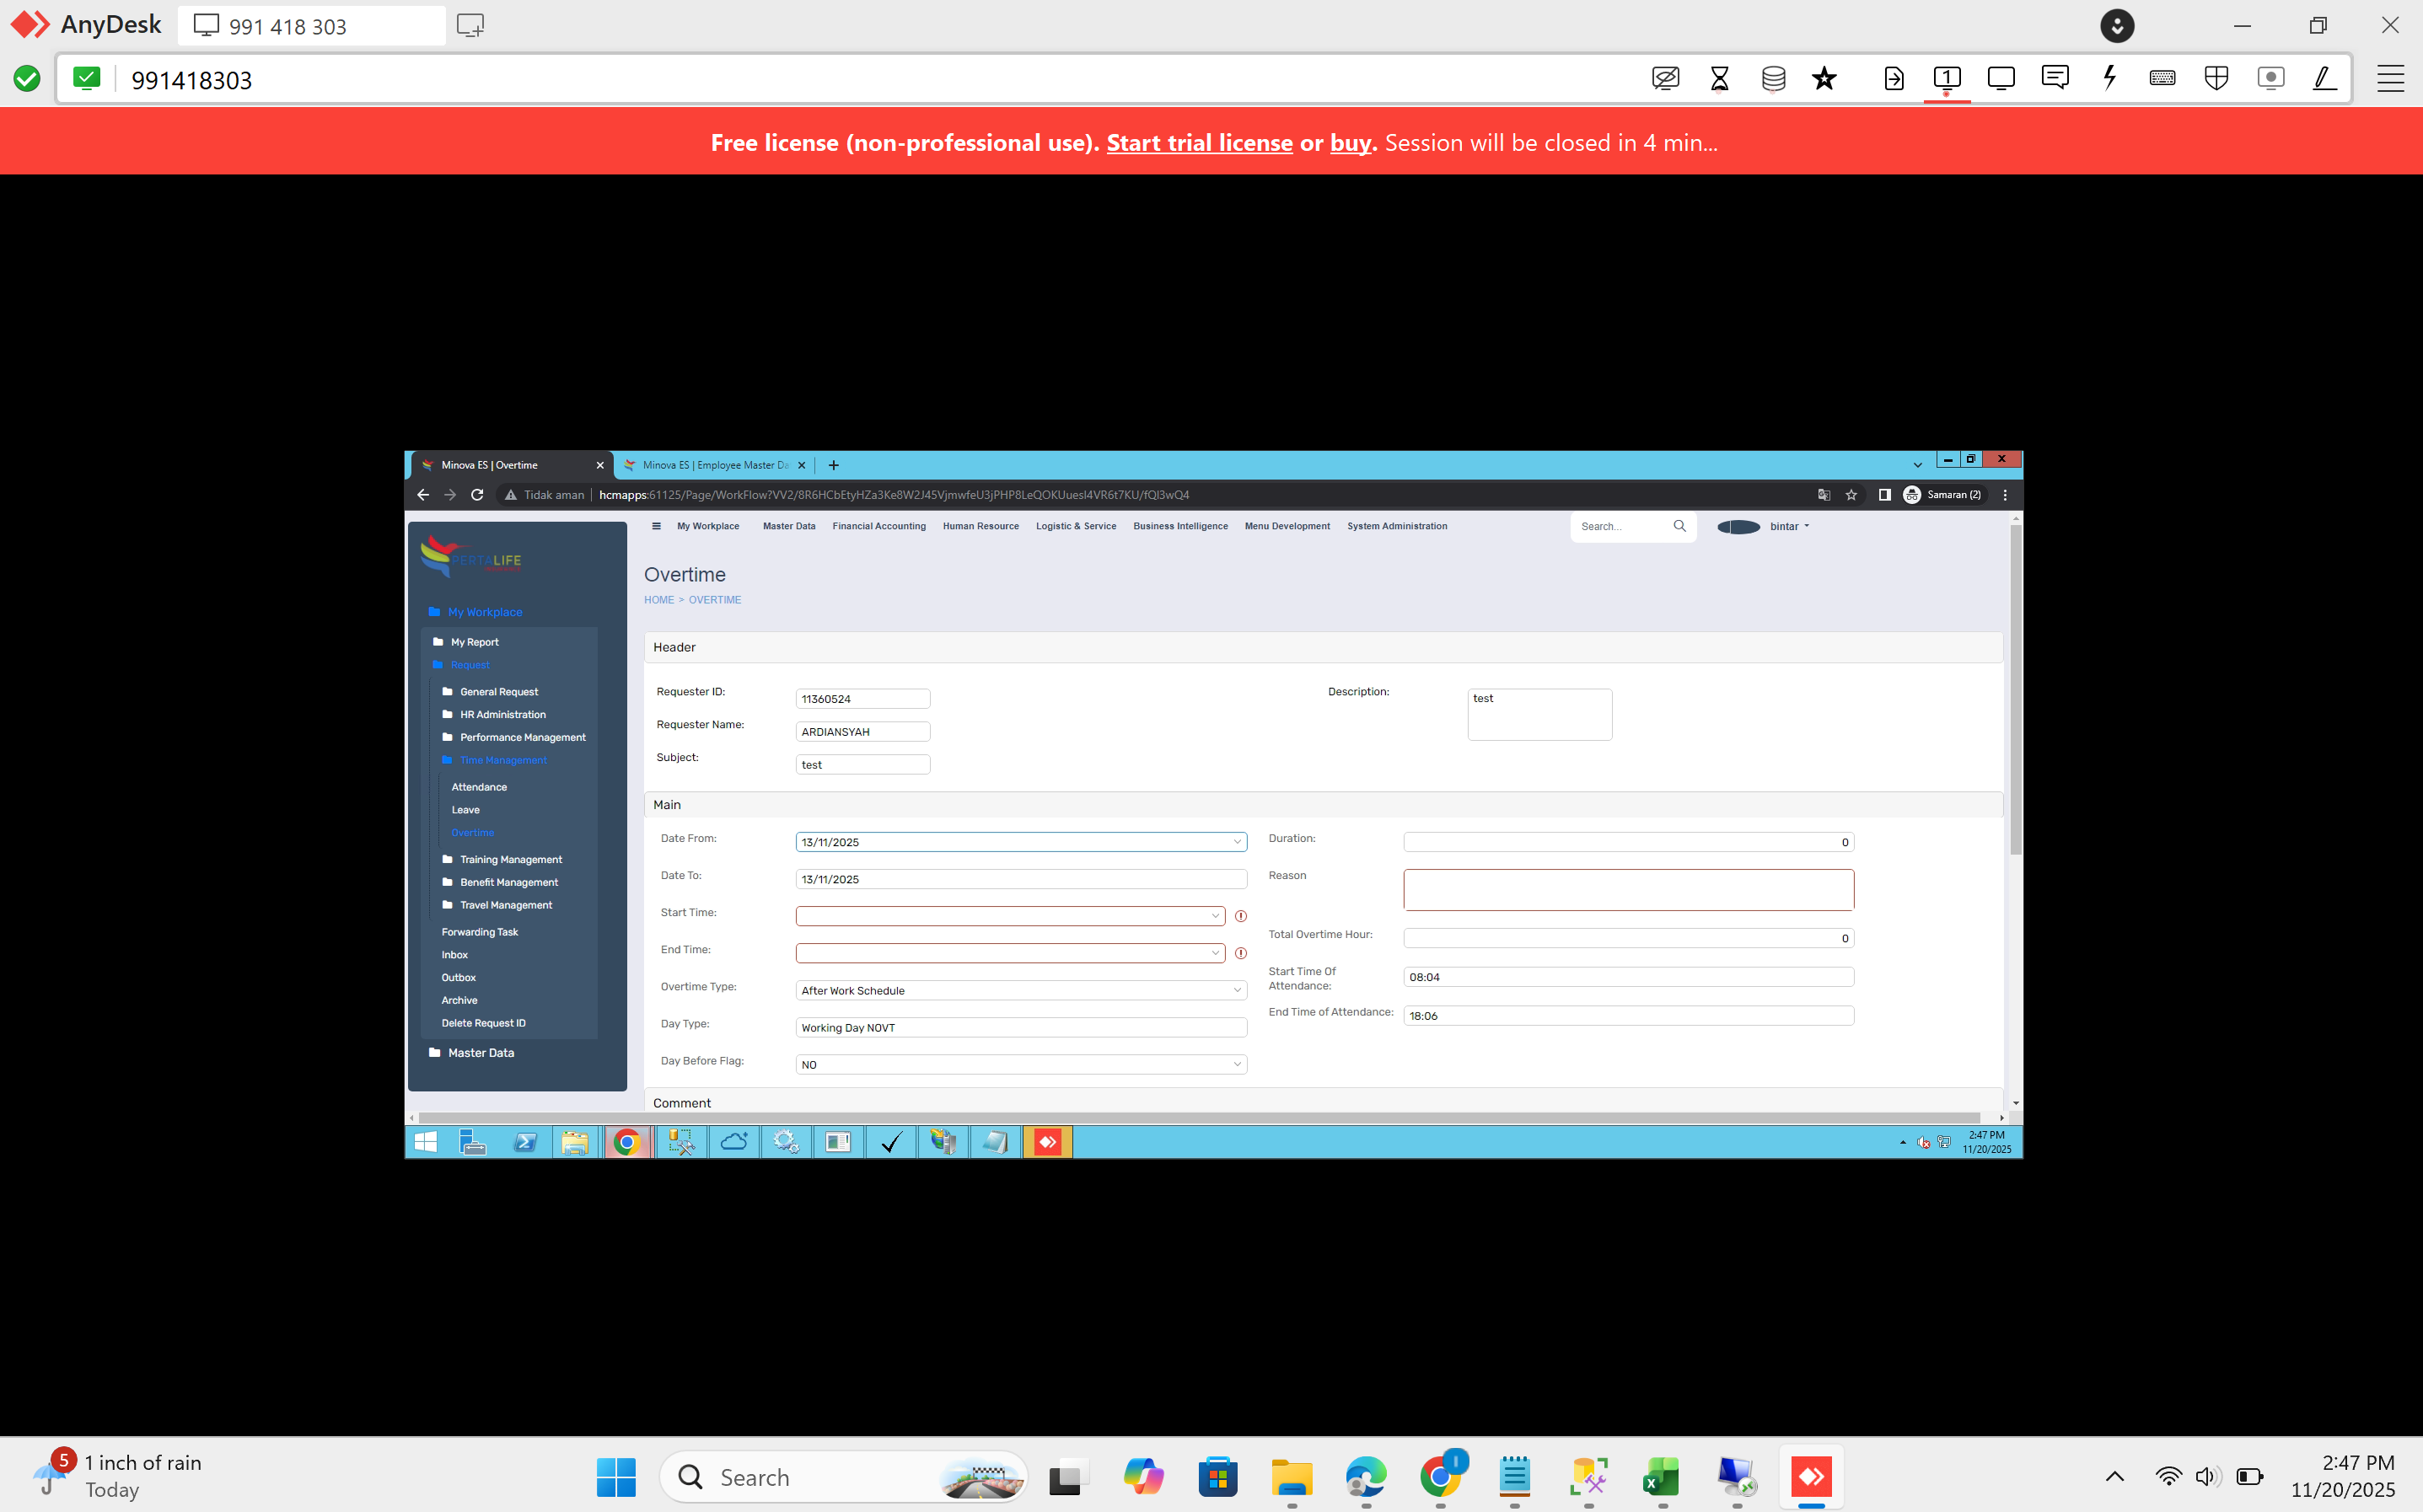
Task: Open the Human Resource menu
Action: (x=980, y=526)
